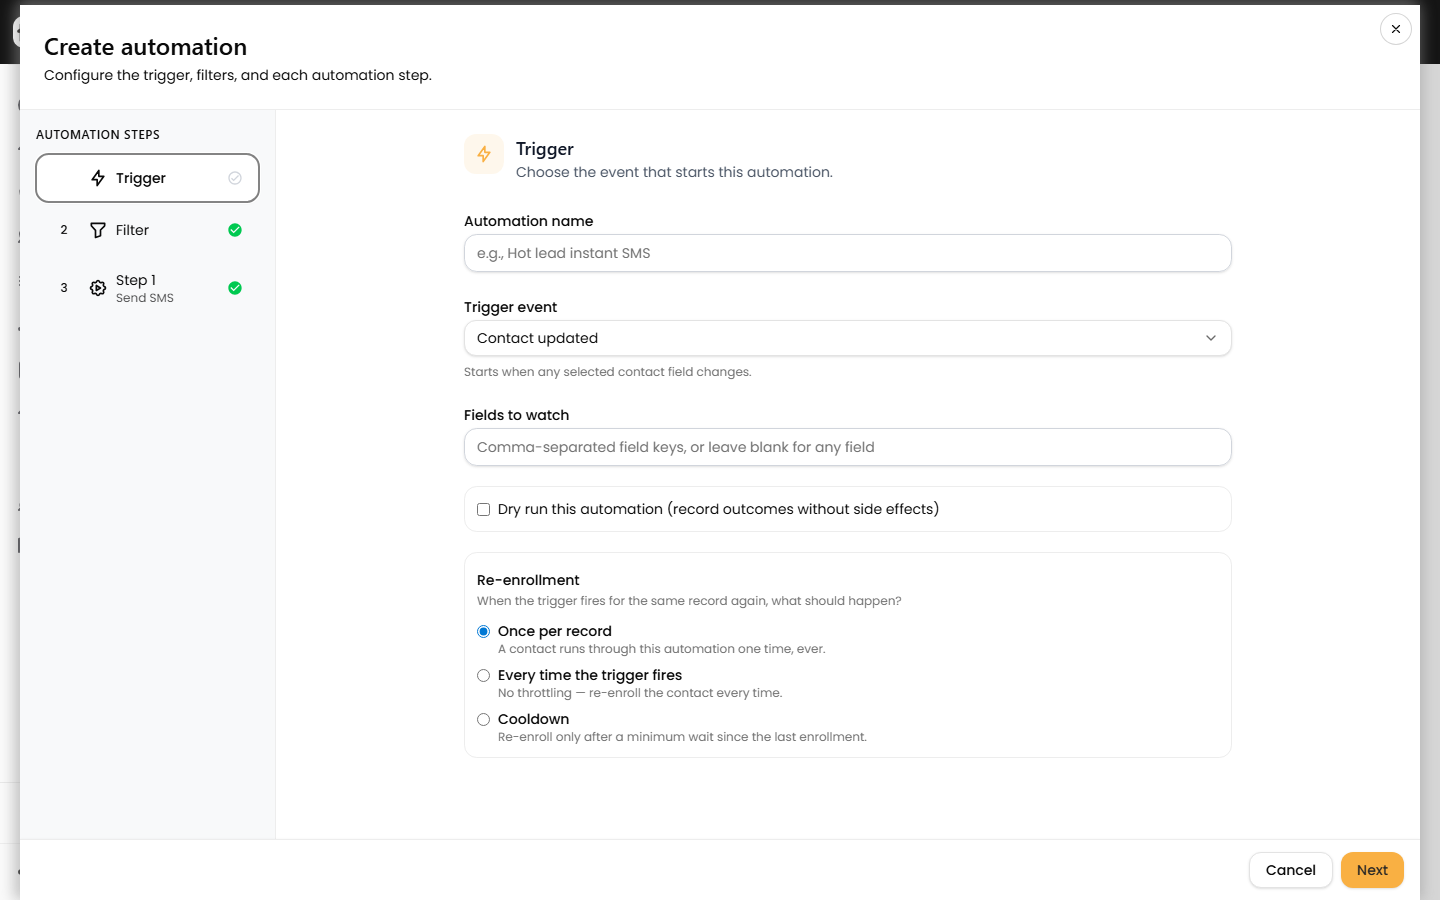Screen dimensions: 1440x900
Task: Click the funnel Filter icon in sidebar
Action: click(98, 230)
